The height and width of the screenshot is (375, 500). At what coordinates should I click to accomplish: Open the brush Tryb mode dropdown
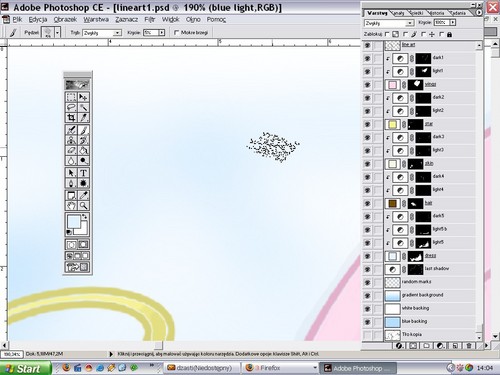click(102, 33)
